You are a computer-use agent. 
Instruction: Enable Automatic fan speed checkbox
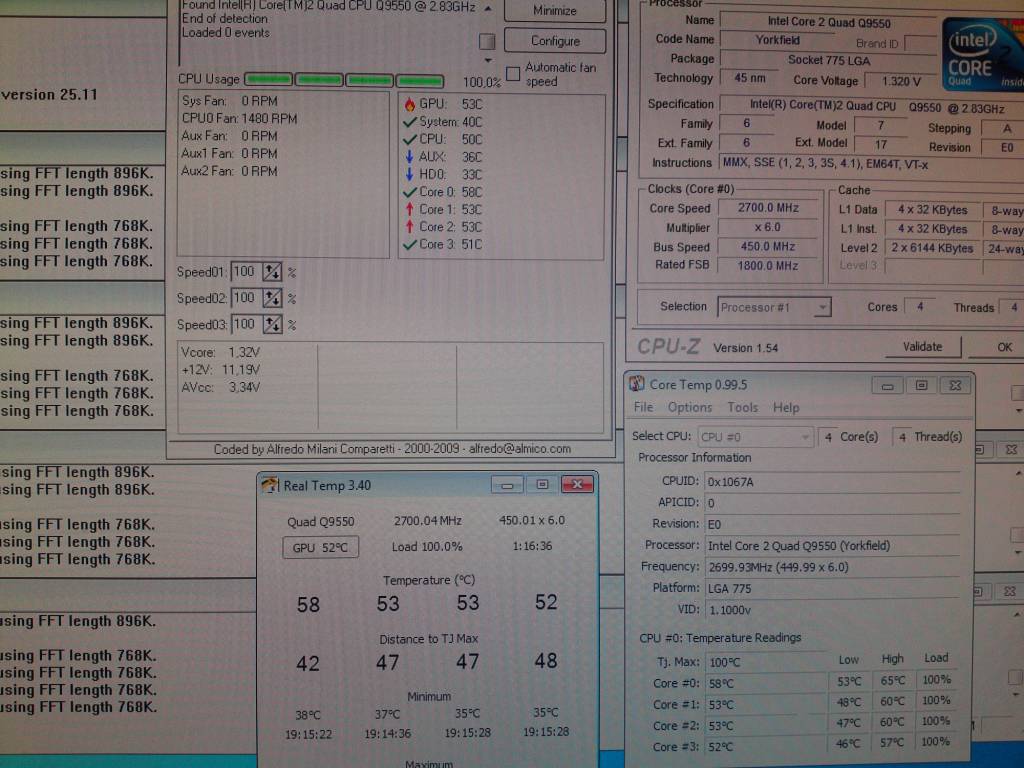click(513, 73)
